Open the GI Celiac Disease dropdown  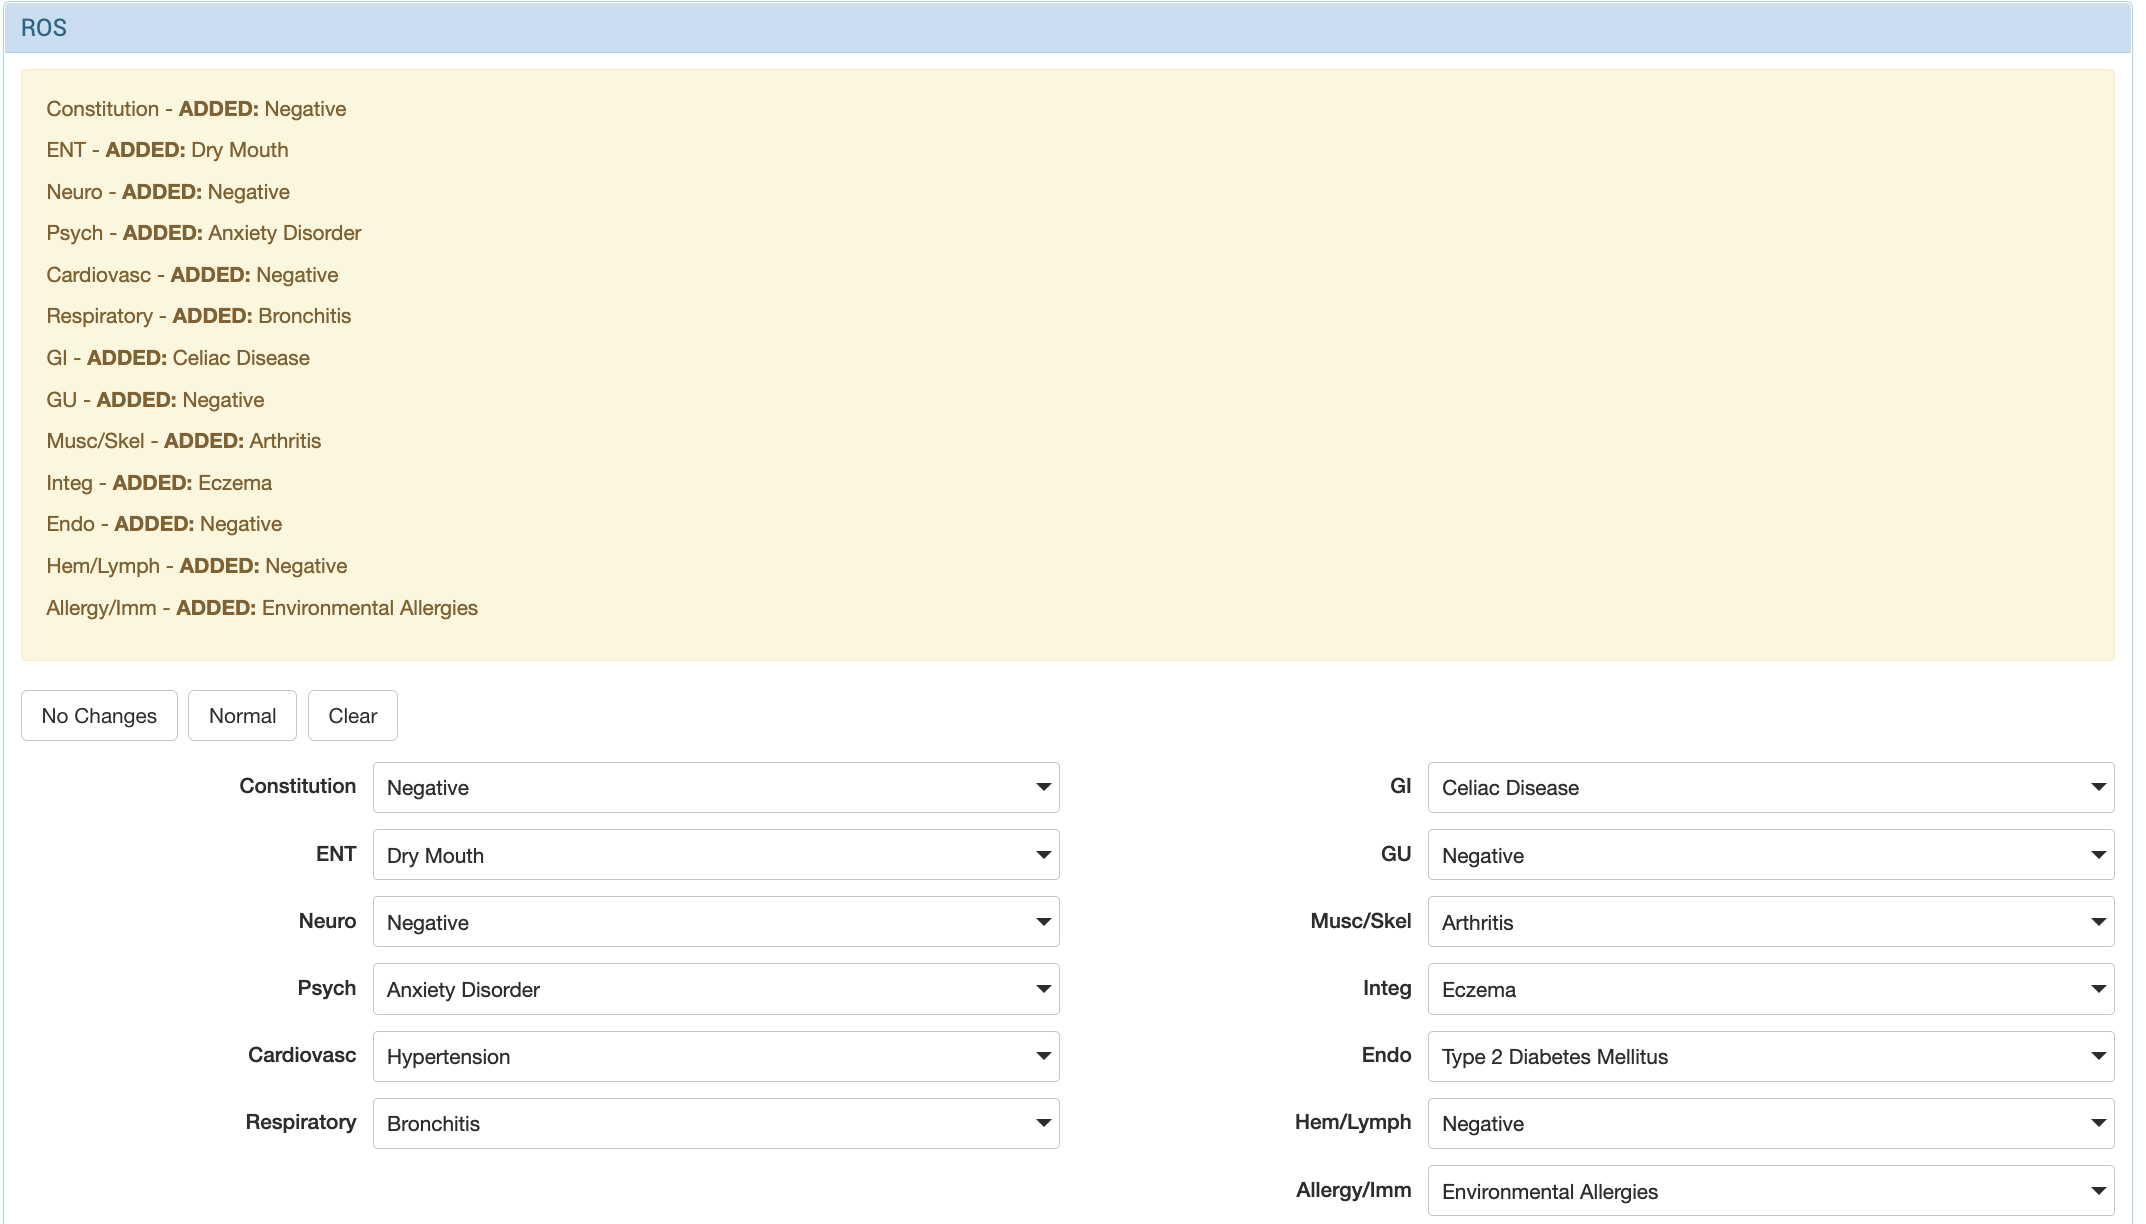[x=1770, y=787]
